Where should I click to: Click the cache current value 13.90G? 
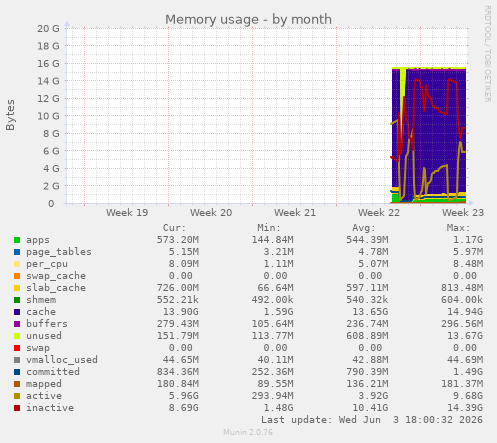(180, 312)
